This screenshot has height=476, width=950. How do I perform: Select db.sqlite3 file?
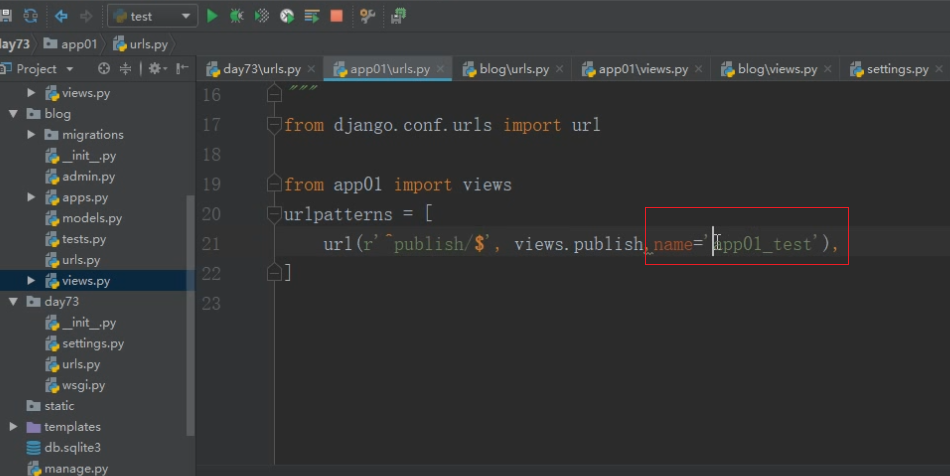pyautogui.click(x=64, y=448)
